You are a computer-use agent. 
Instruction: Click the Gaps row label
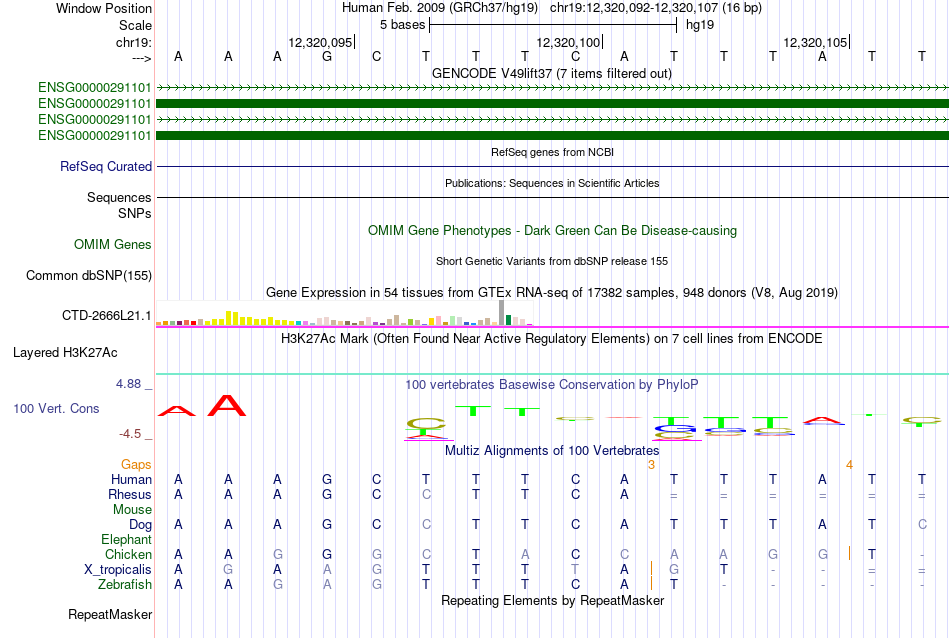coord(136,464)
